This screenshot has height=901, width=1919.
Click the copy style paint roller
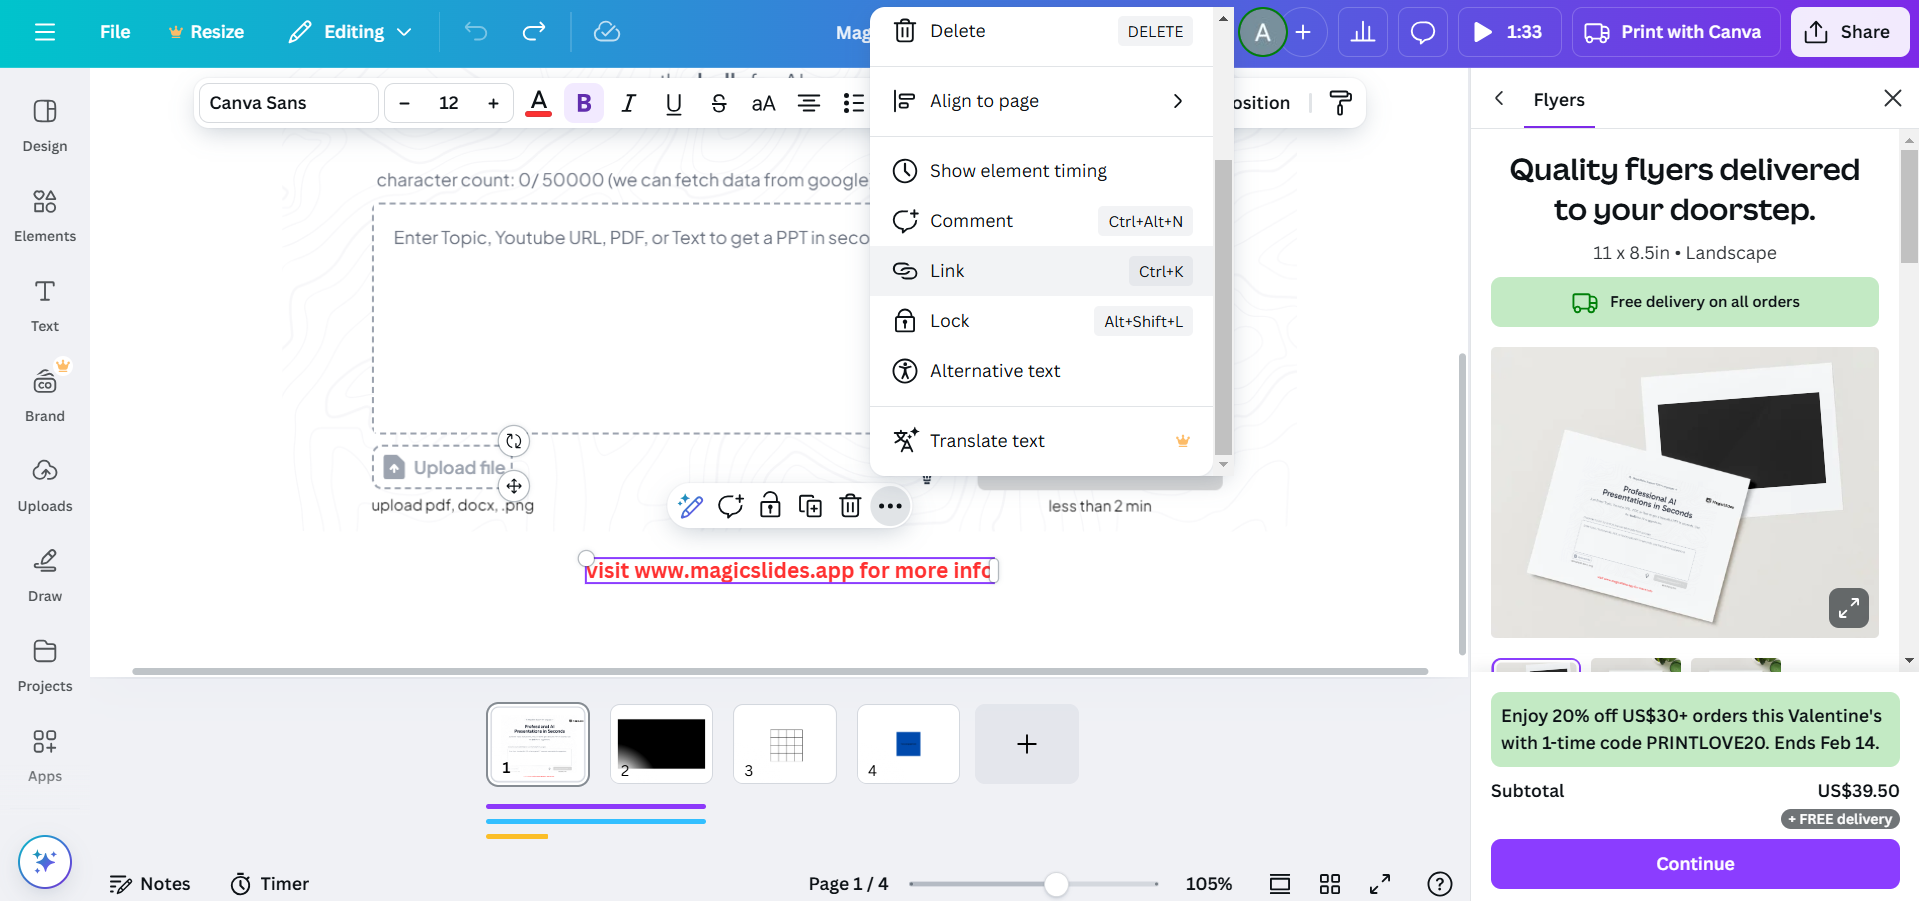(1340, 103)
